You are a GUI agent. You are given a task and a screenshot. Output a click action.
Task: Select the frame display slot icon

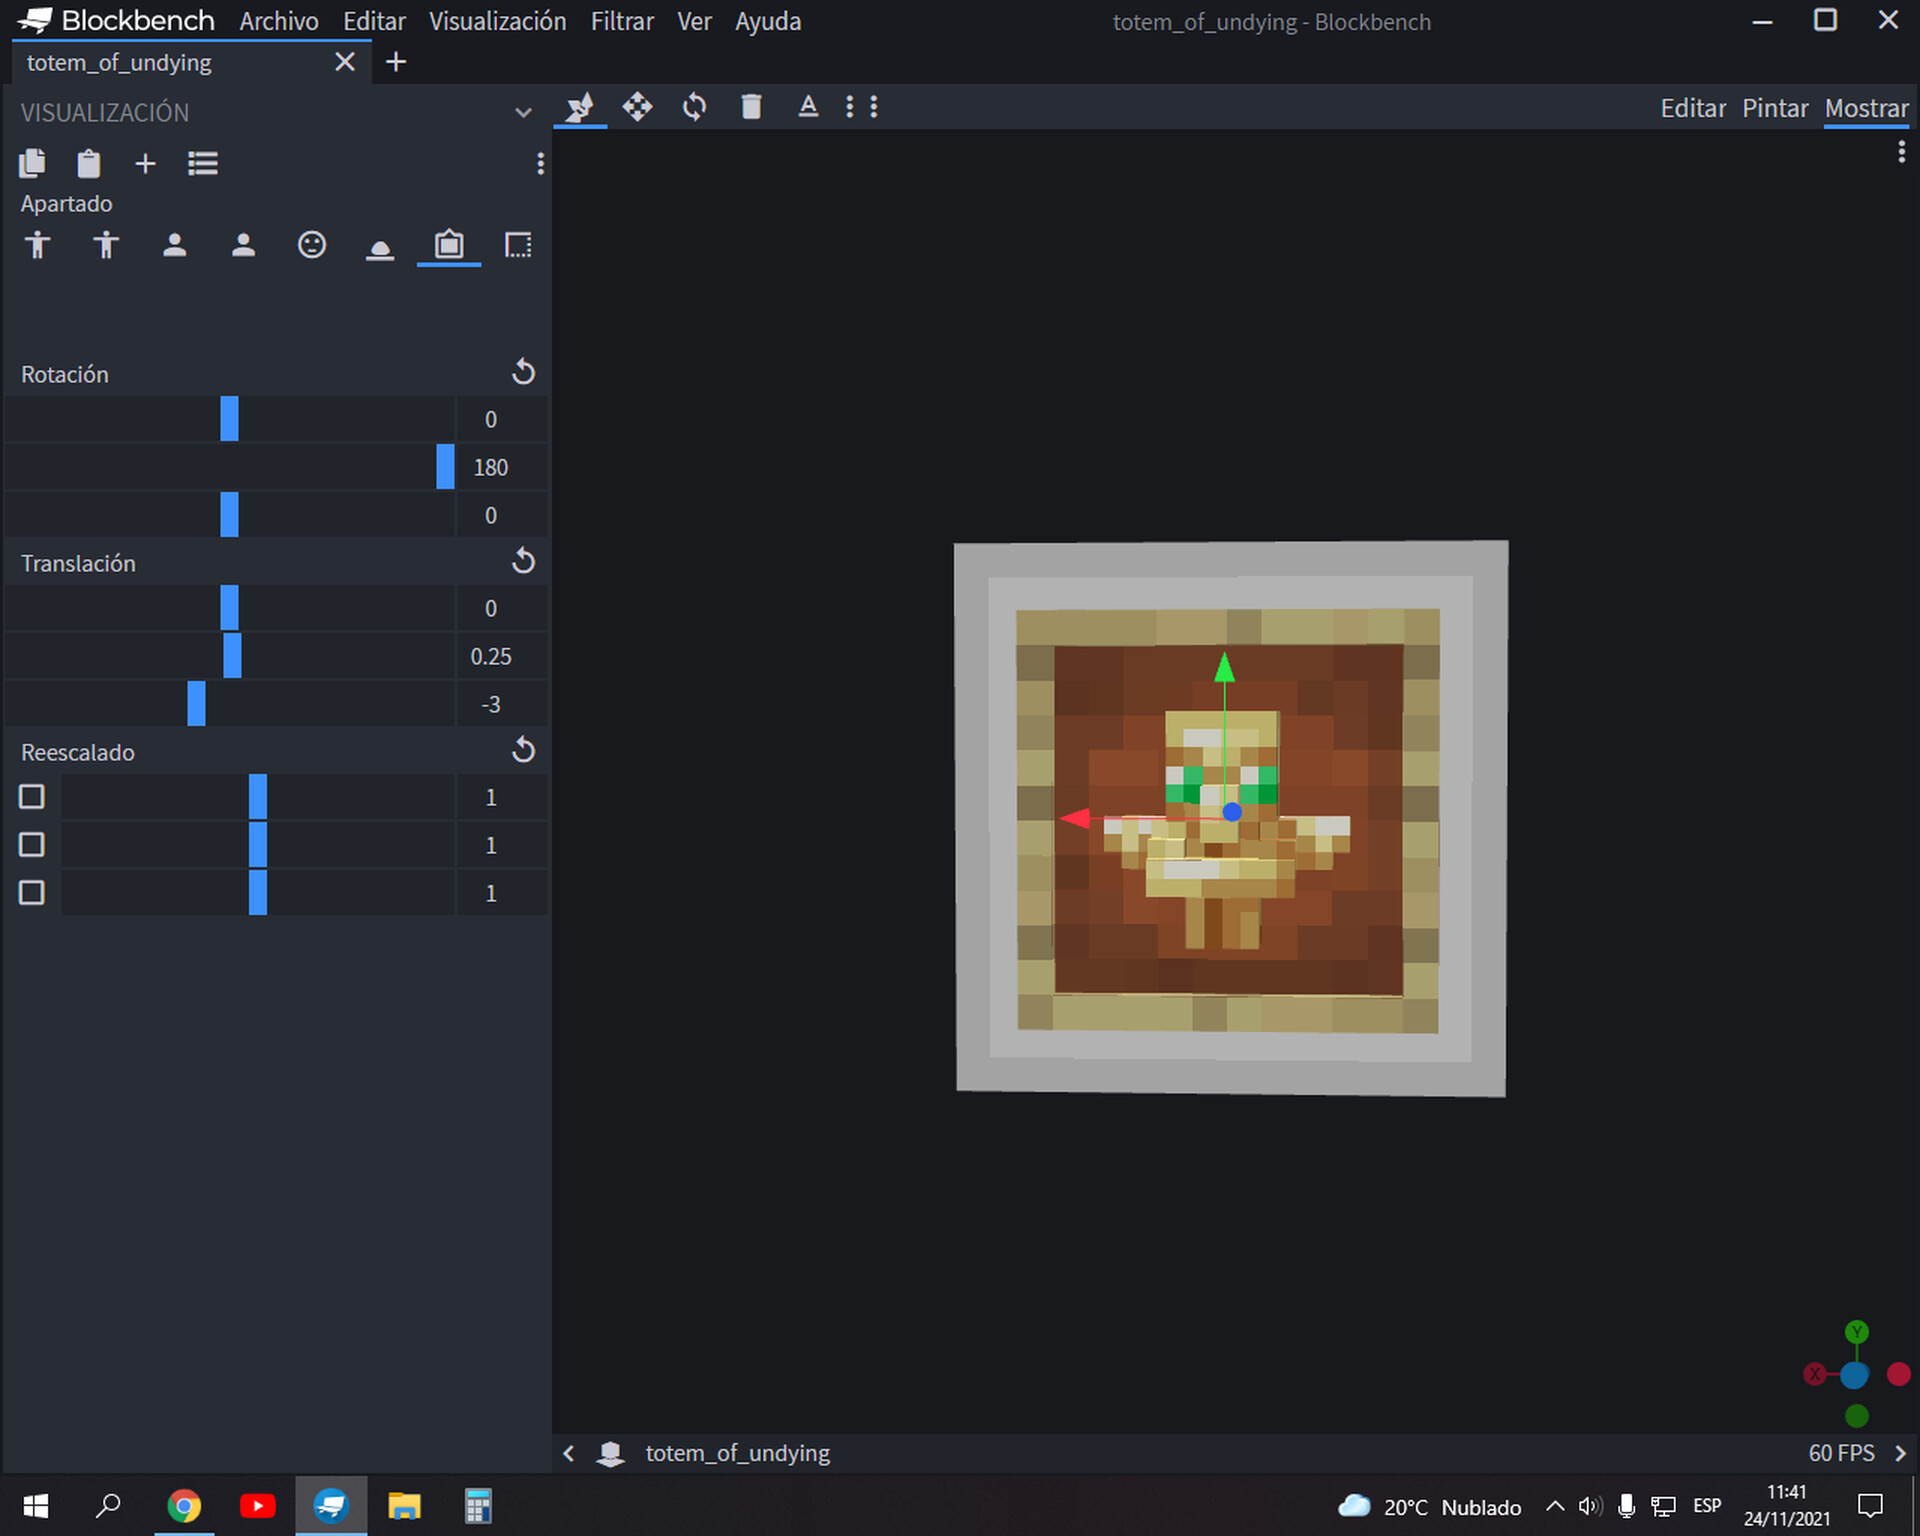(x=449, y=245)
